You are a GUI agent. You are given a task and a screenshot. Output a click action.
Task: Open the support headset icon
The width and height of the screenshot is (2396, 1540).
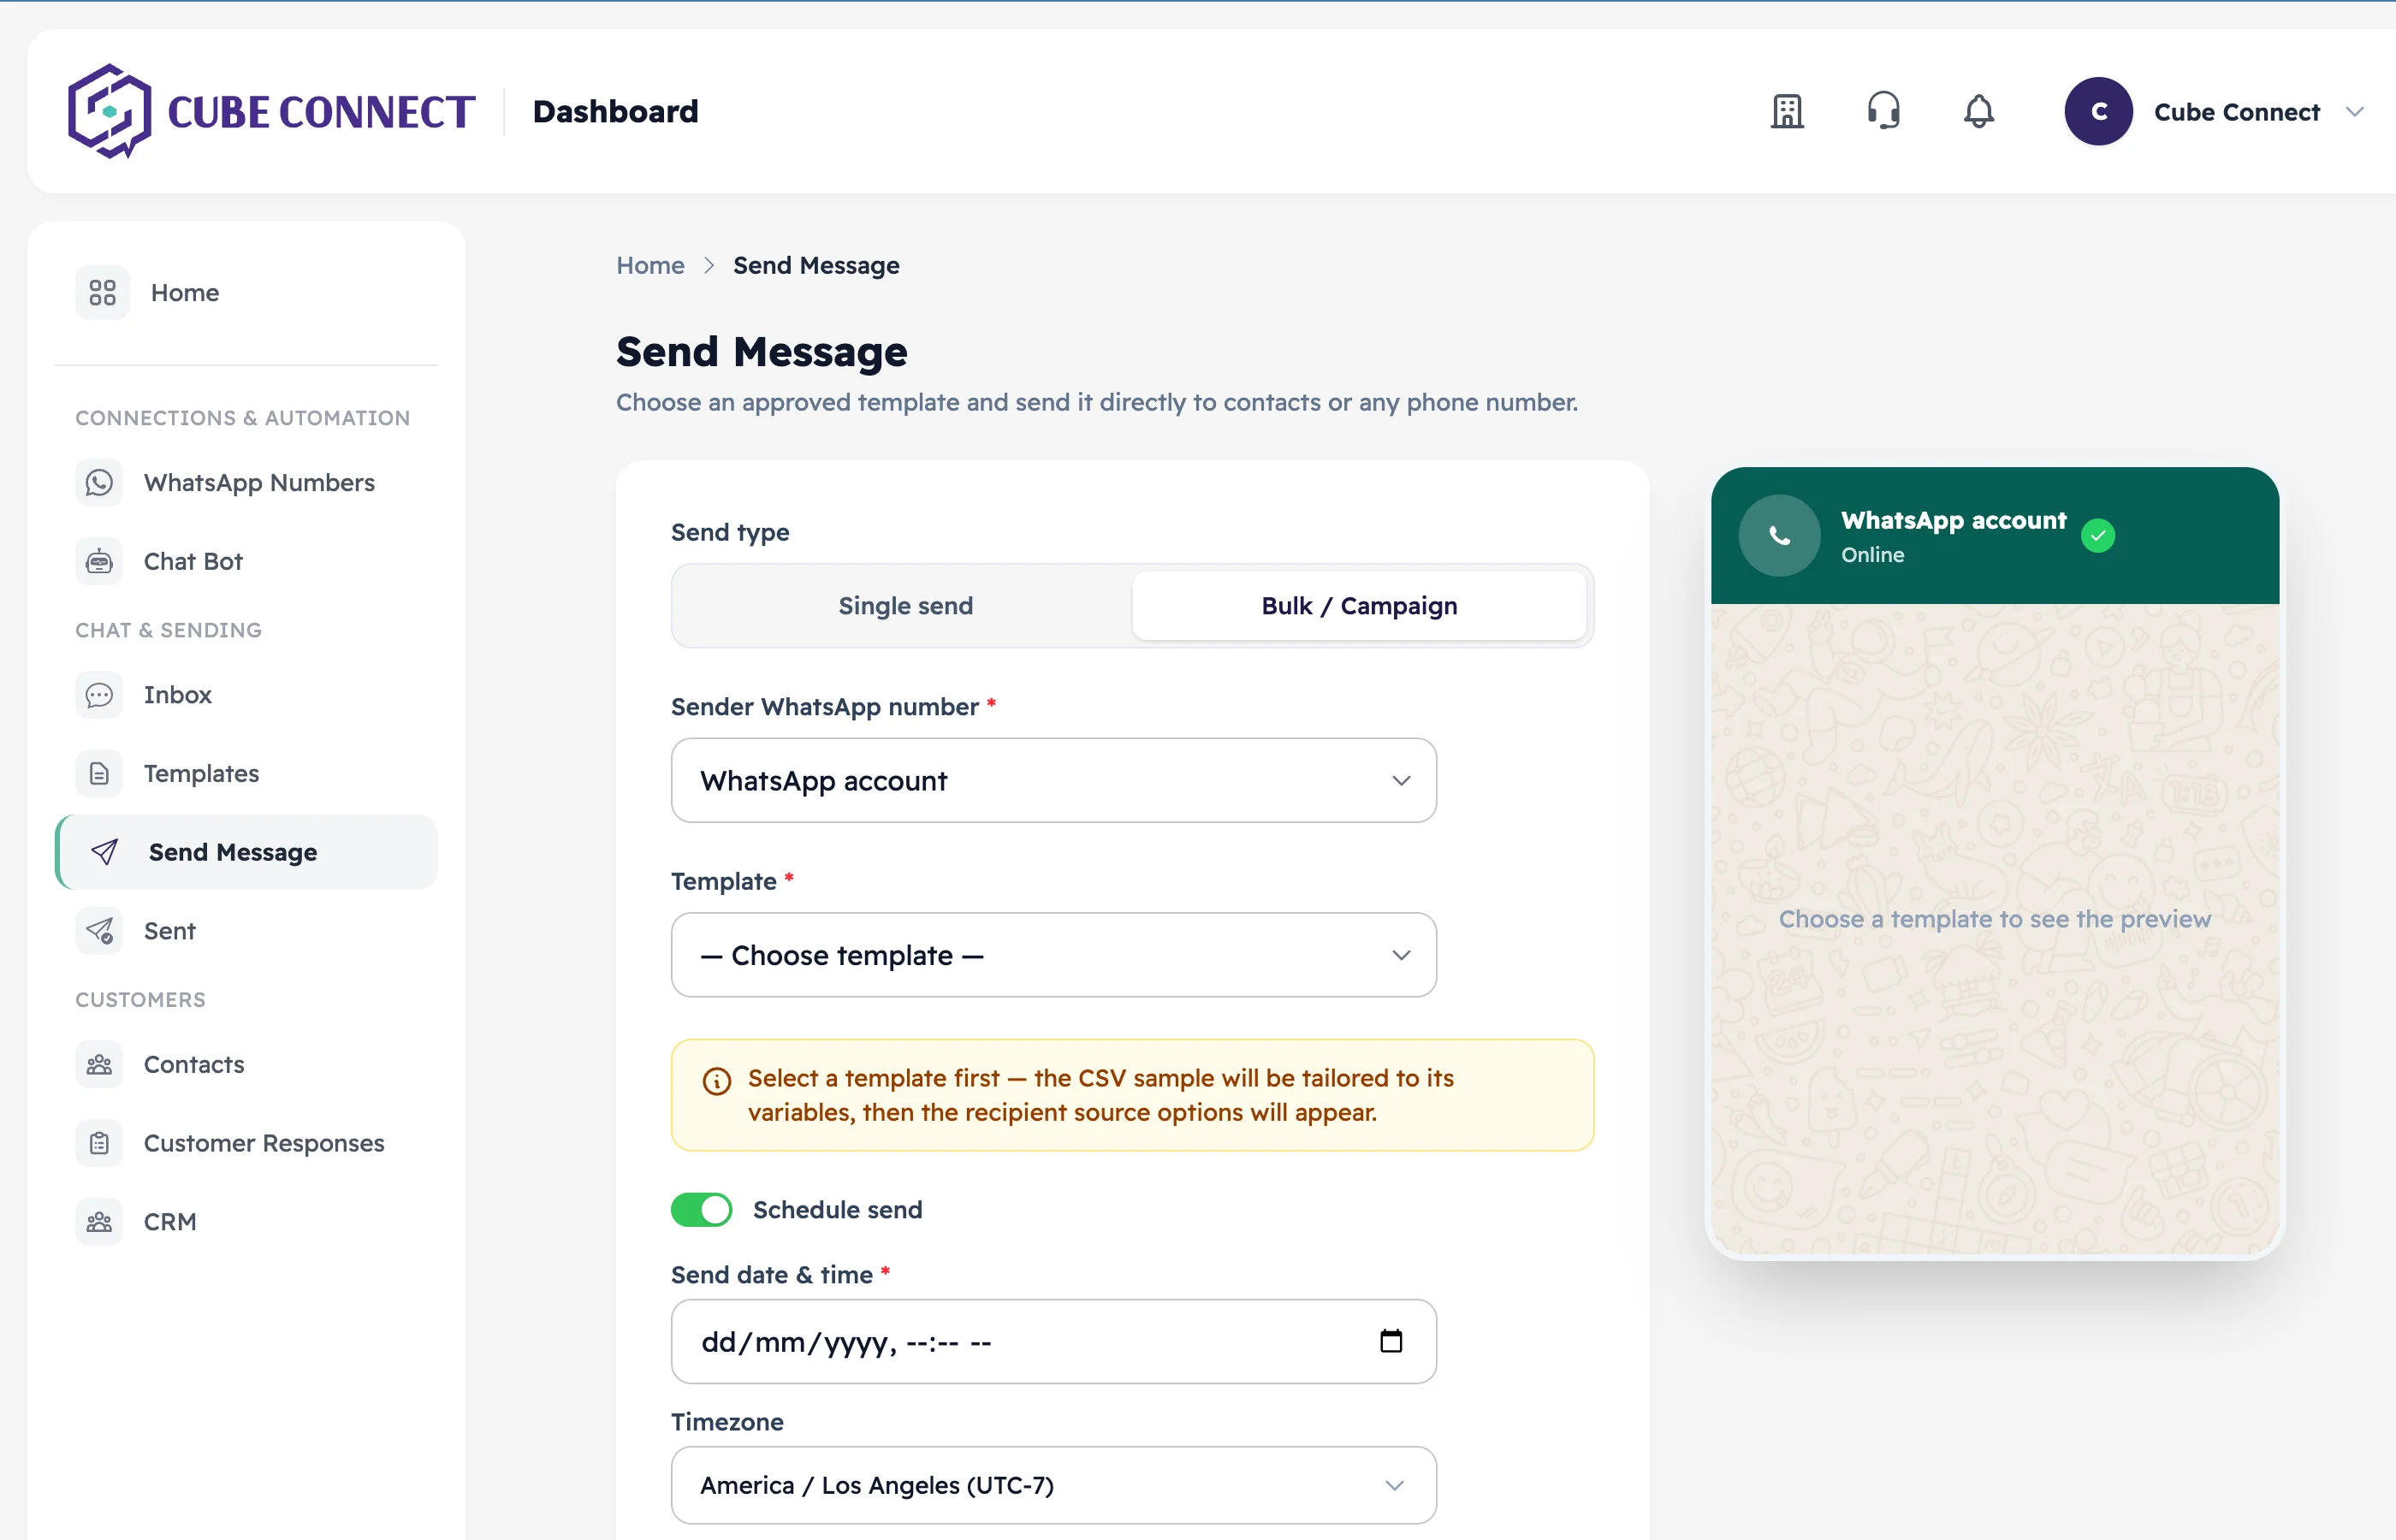pos(1883,111)
